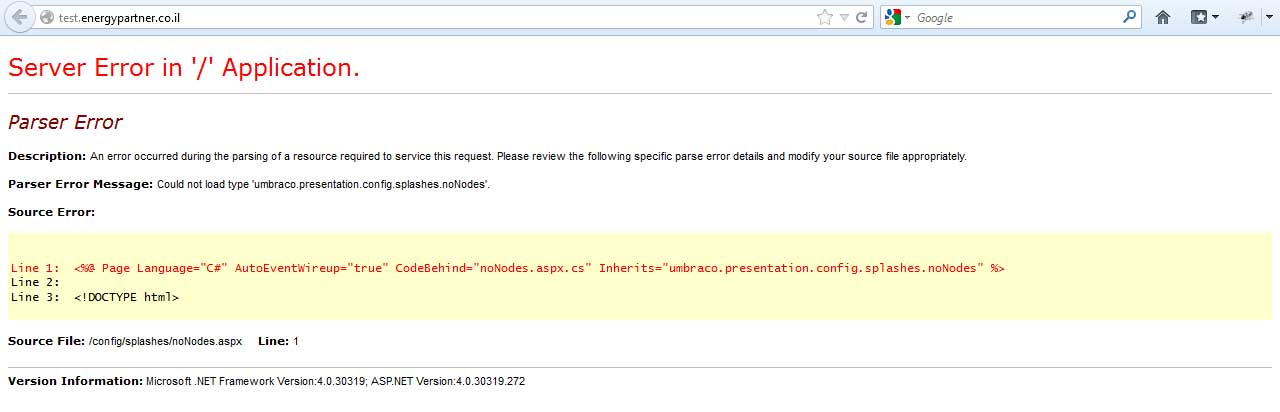Open the Home page icon
The height and width of the screenshot is (412, 1280).
1163,17
